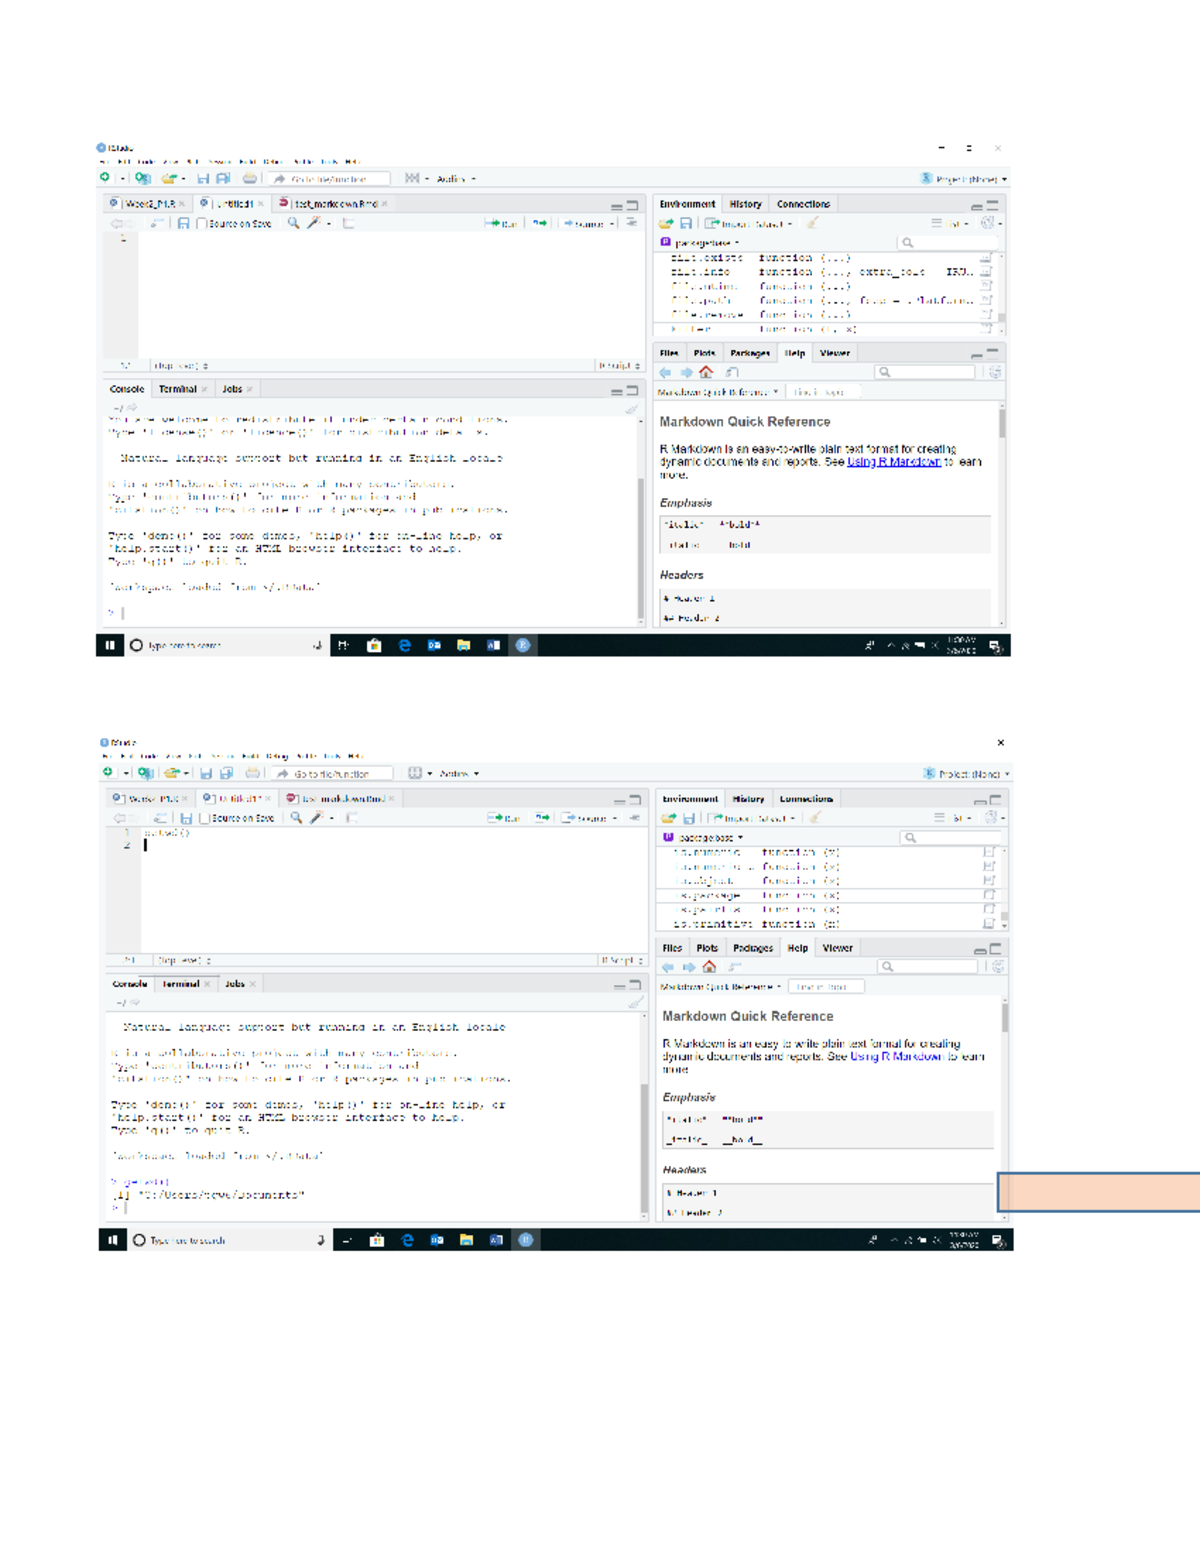The width and height of the screenshot is (1200, 1553).
Task: Open Packages tab in lower window
Action: pyautogui.click(x=752, y=948)
